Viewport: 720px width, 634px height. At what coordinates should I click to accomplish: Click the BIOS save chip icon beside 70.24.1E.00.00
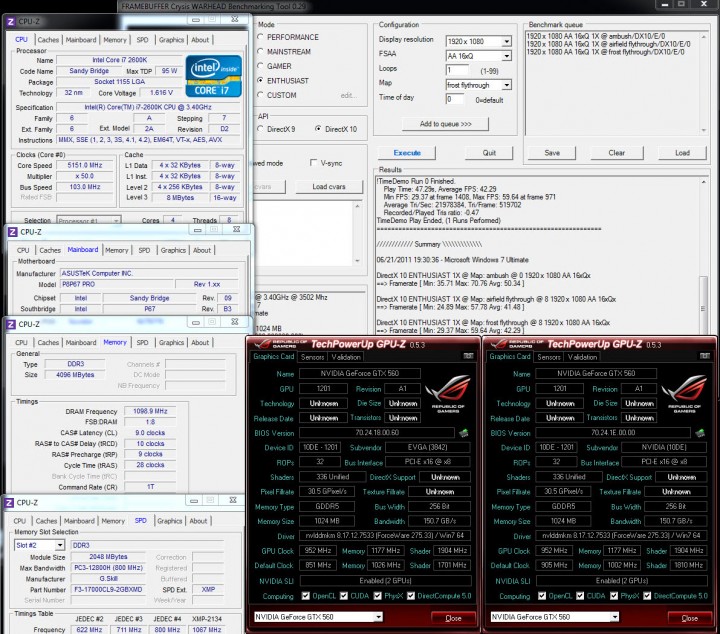pyautogui.click(x=700, y=432)
